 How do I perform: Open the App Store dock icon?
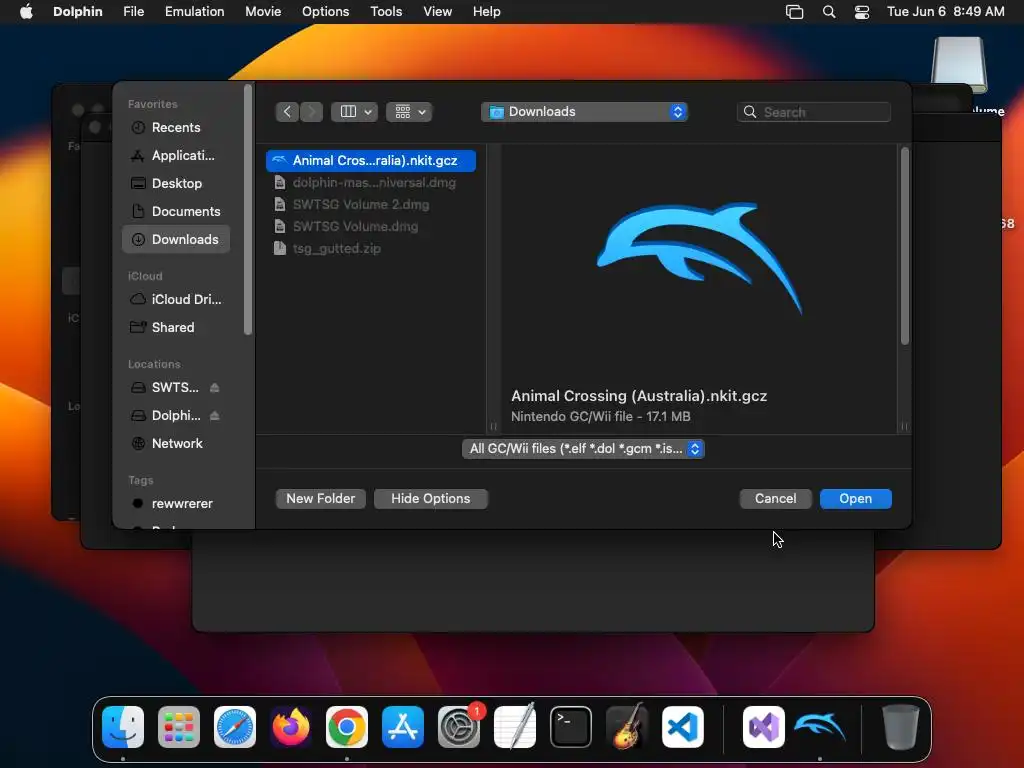pos(403,727)
